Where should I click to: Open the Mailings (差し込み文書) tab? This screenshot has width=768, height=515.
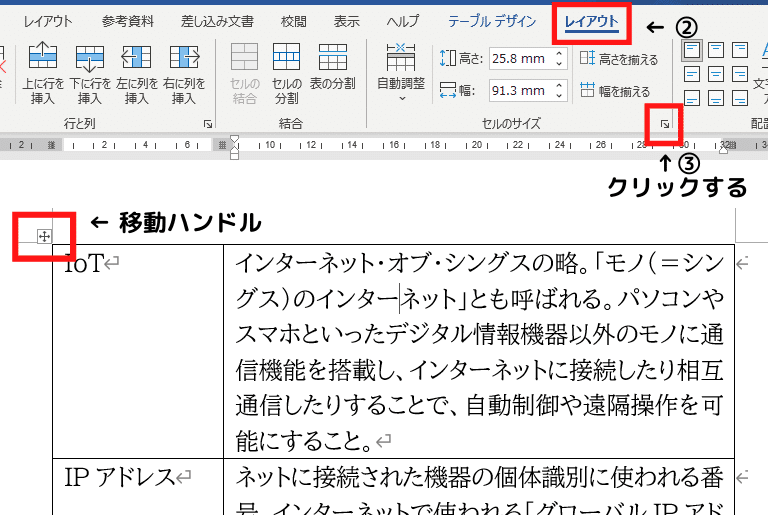coord(217,22)
